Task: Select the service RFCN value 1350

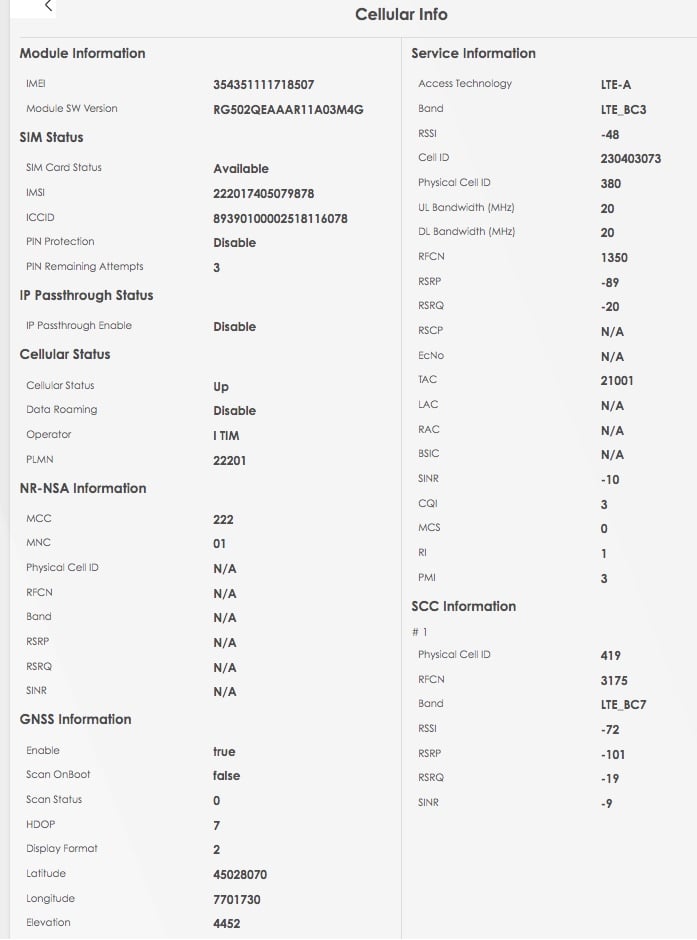Action: point(614,258)
